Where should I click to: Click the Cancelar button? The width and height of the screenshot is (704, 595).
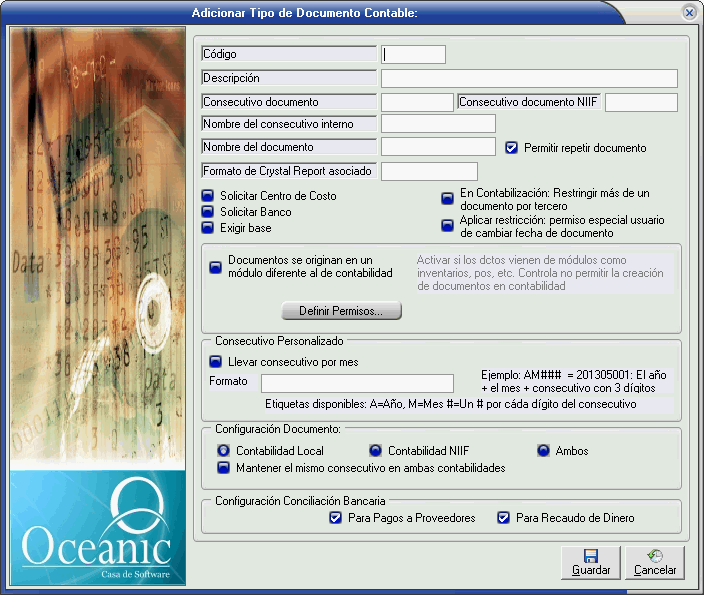point(656,562)
